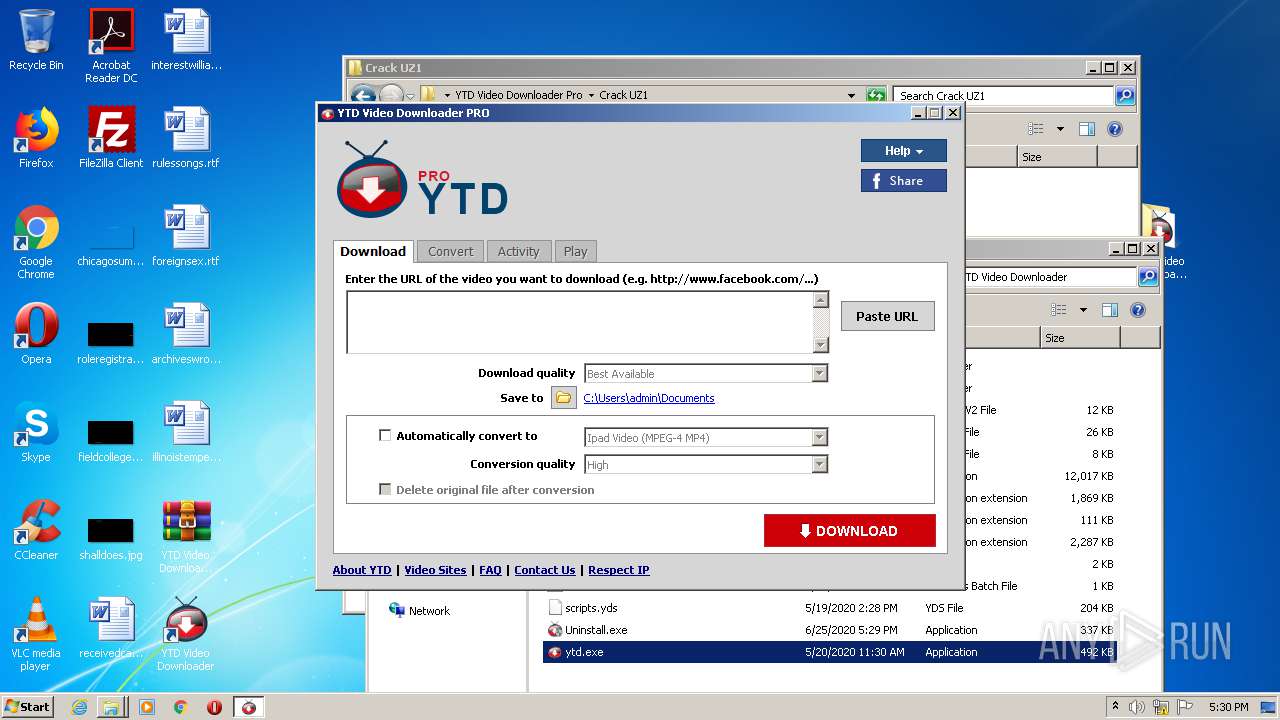Open rulessongs.rtf document icon
1280x720 pixels.
(186, 138)
